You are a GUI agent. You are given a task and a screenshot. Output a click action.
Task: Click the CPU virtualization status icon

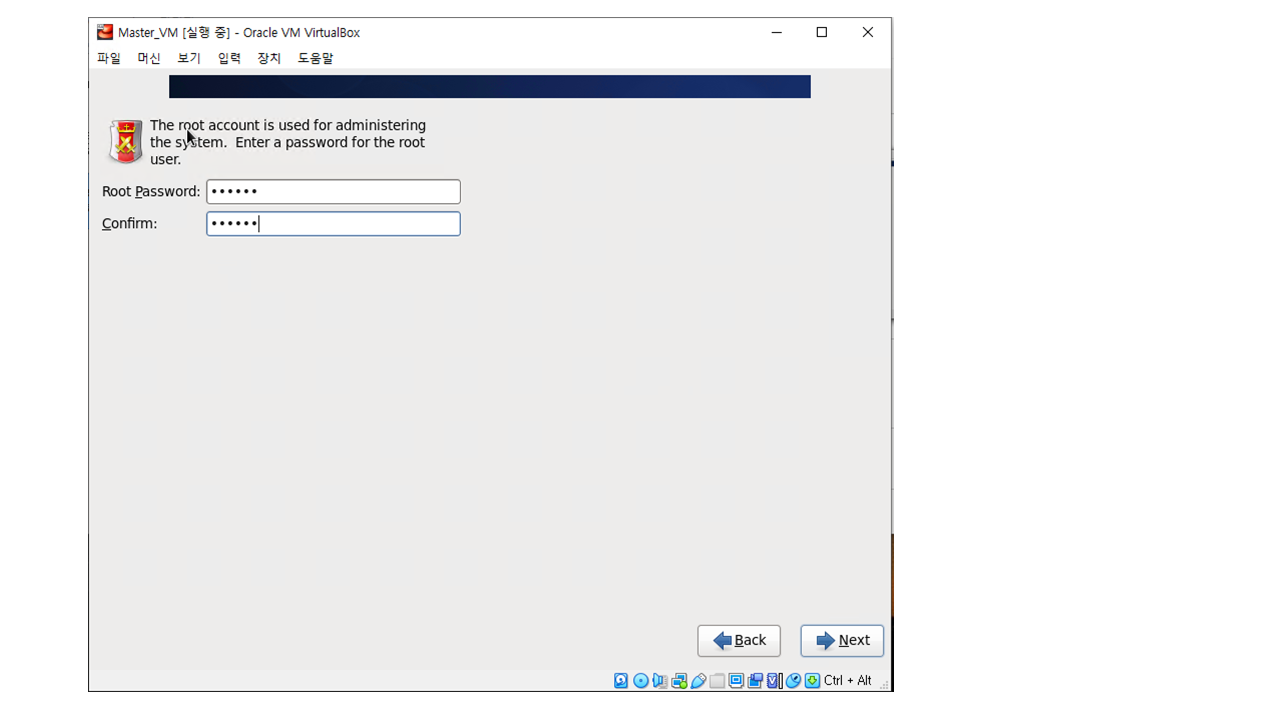click(774, 681)
